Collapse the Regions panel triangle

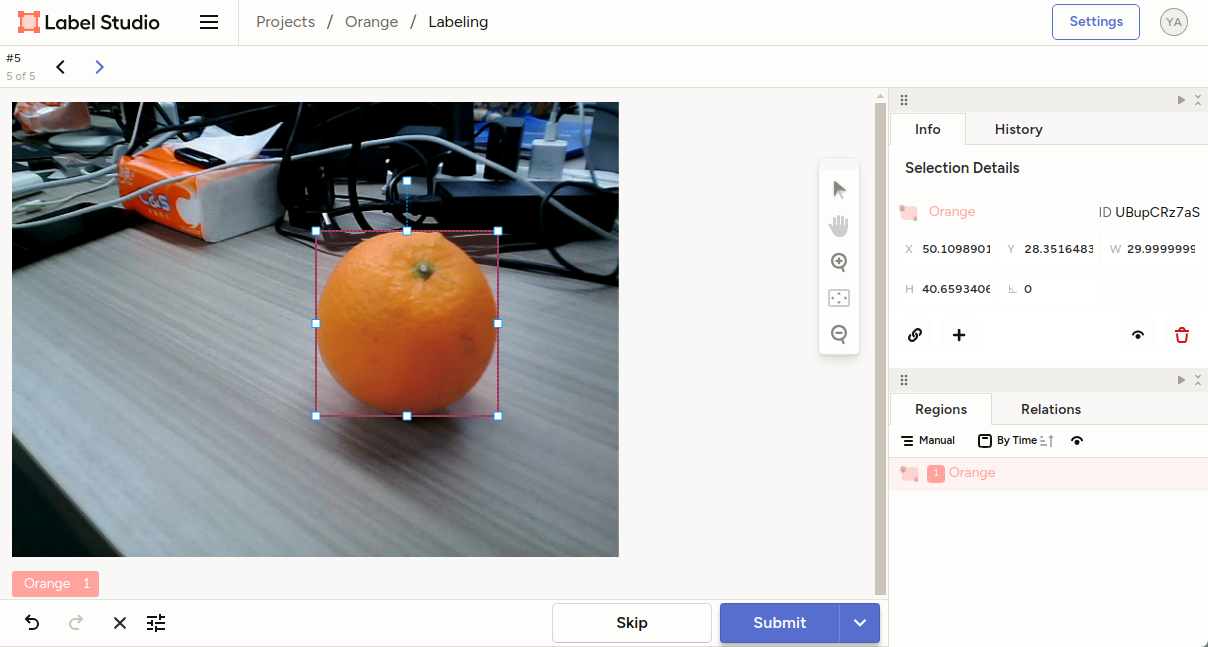pyautogui.click(x=1182, y=380)
